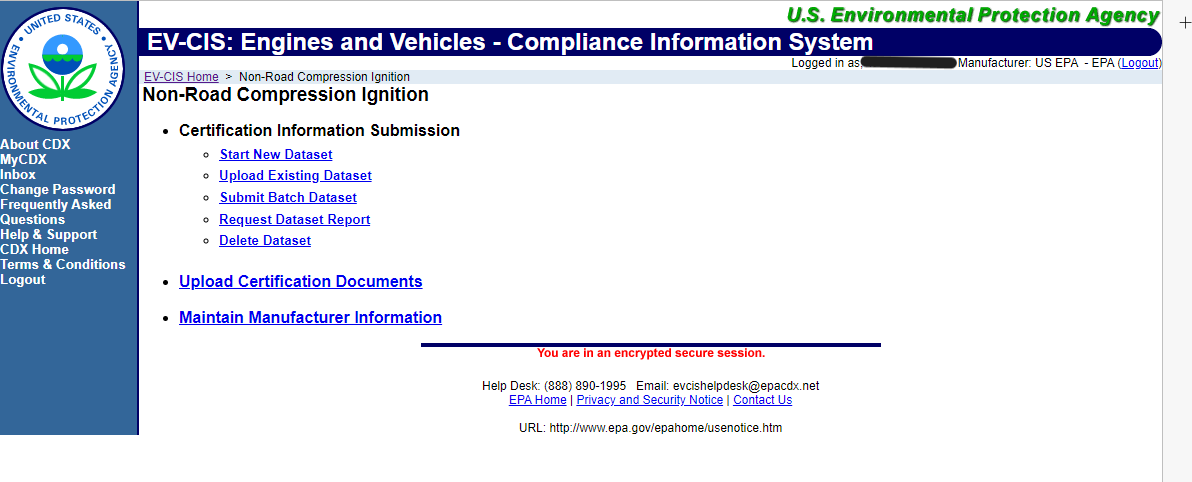This screenshot has width=1192, height=482.
Task: Click the U.S. Environmental Protection Agency title
Action: tap(973, 15)
